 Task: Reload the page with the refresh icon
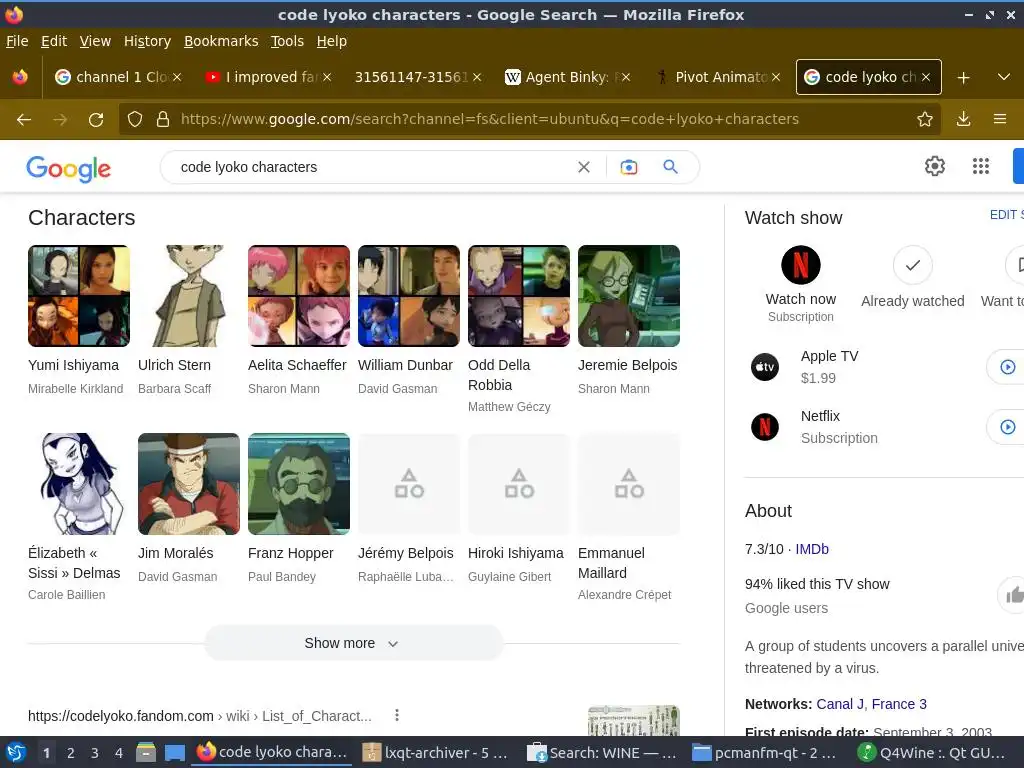[x=96, y=120]
